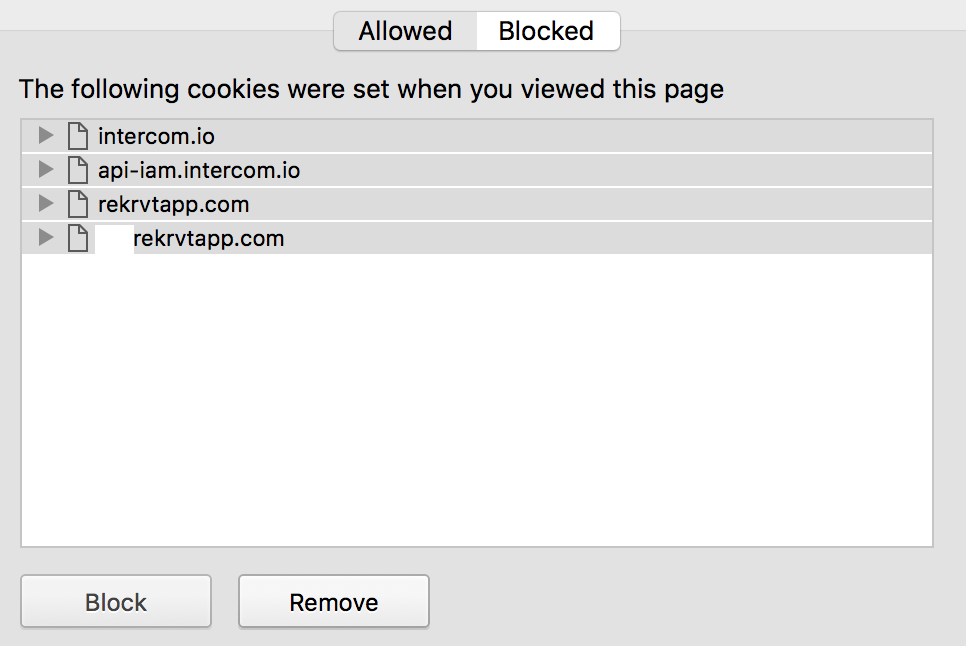
Task: Click the empty white area of cookie list
Action: tap(476, 400)
